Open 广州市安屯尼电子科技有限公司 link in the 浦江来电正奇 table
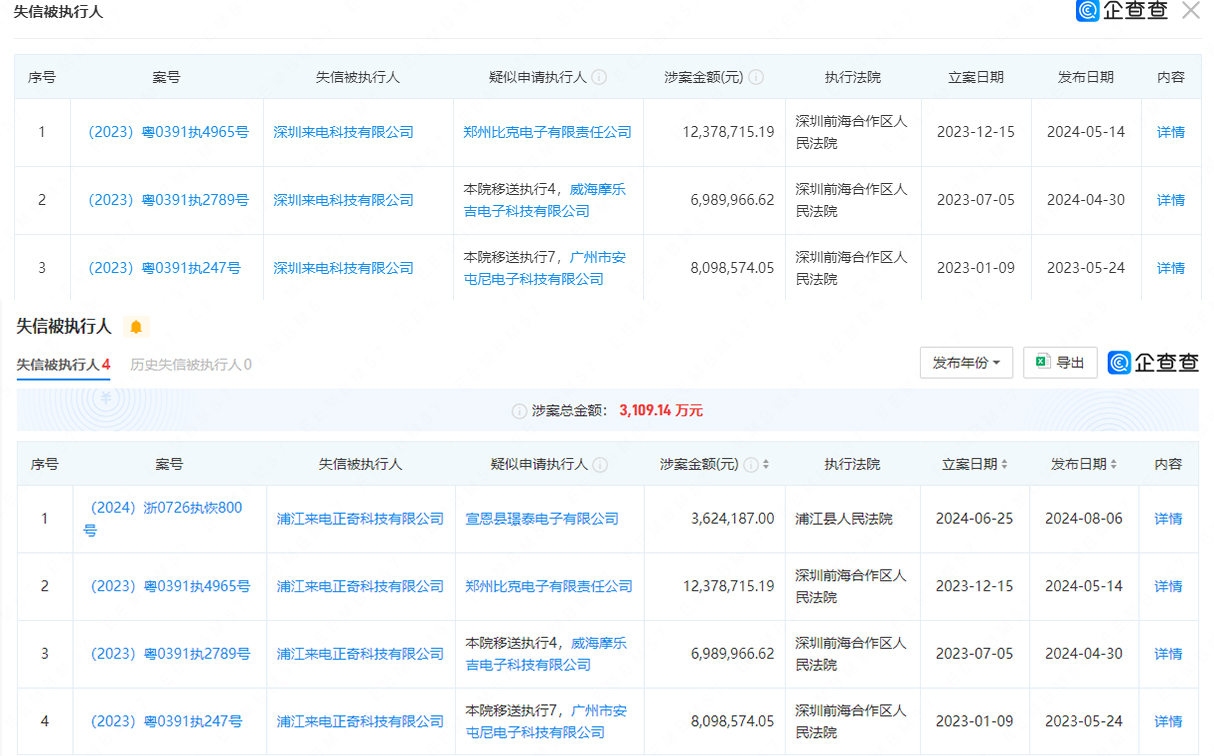Viewport: 1214px width, 756px height. coord(547,721)
